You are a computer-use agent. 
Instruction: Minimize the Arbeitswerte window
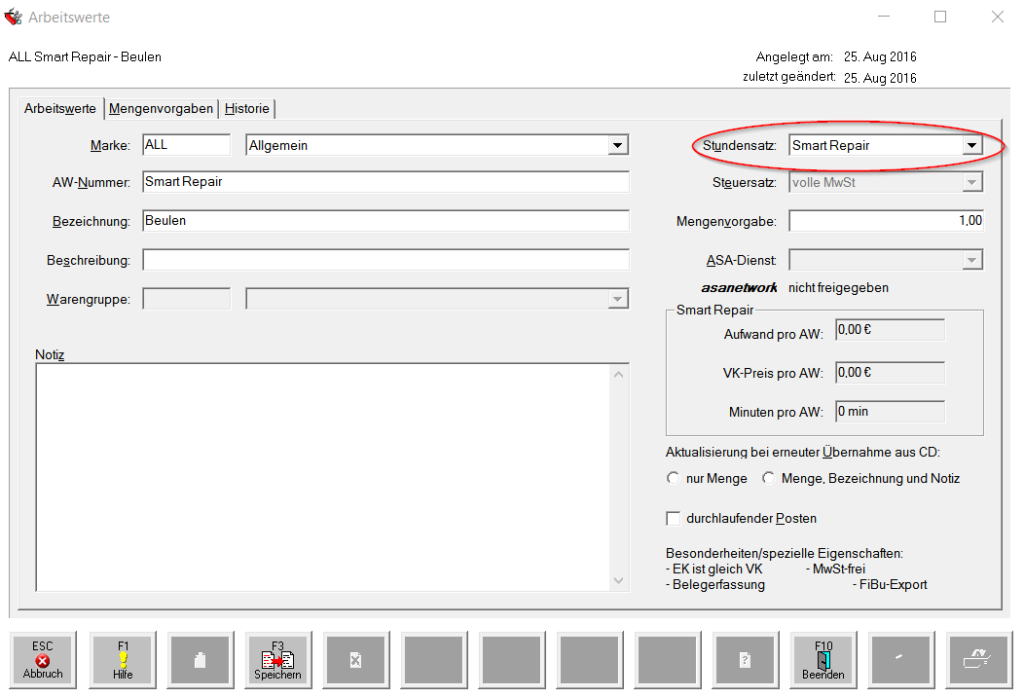[884, 17]
